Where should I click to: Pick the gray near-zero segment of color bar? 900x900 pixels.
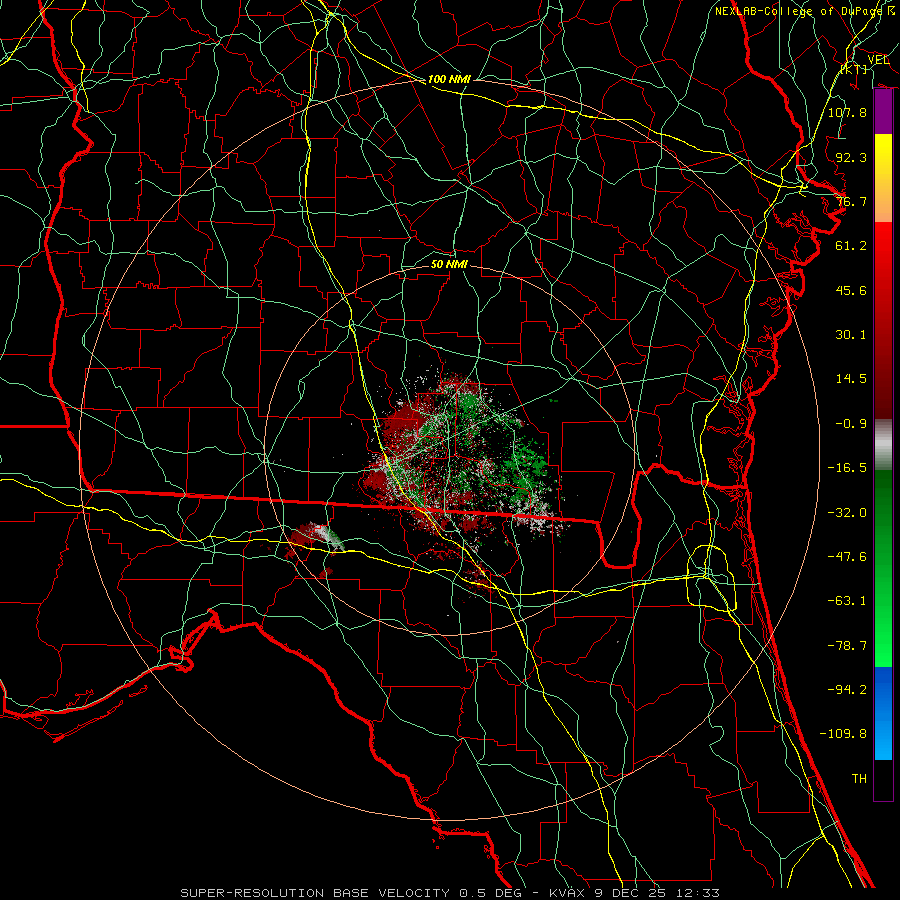coord(883,444)
